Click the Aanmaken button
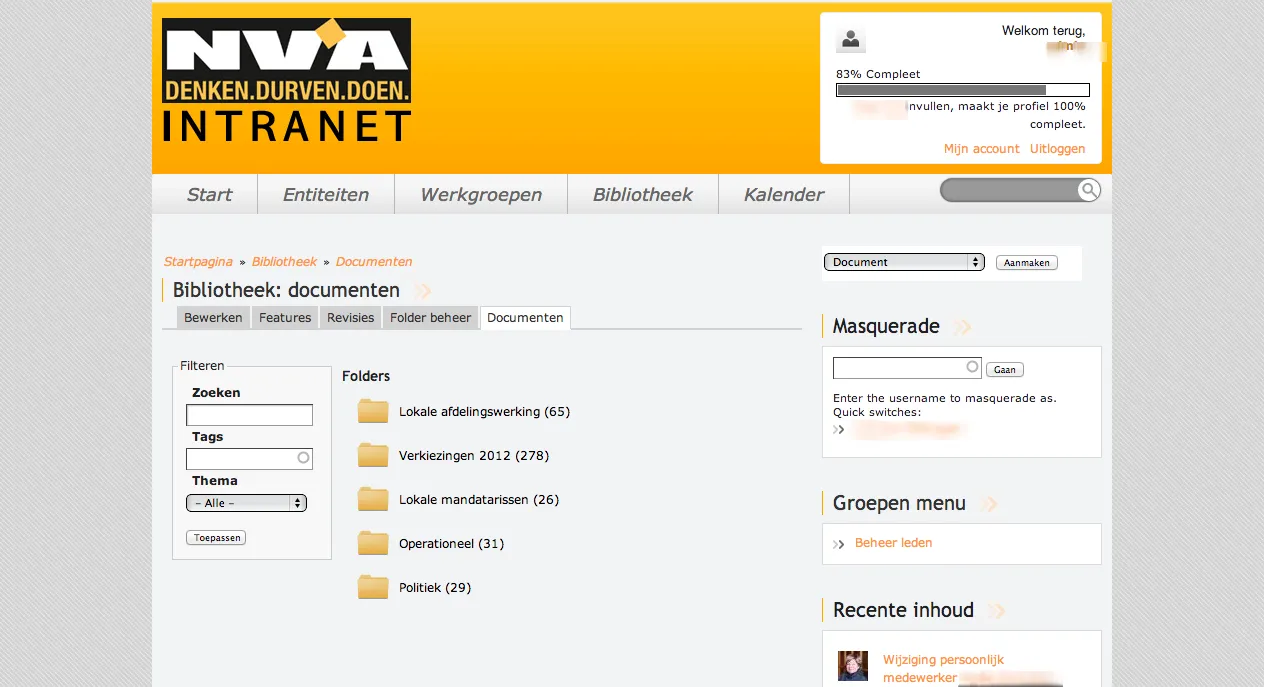The image size is (1264, 687). (x=1027, y=263)
